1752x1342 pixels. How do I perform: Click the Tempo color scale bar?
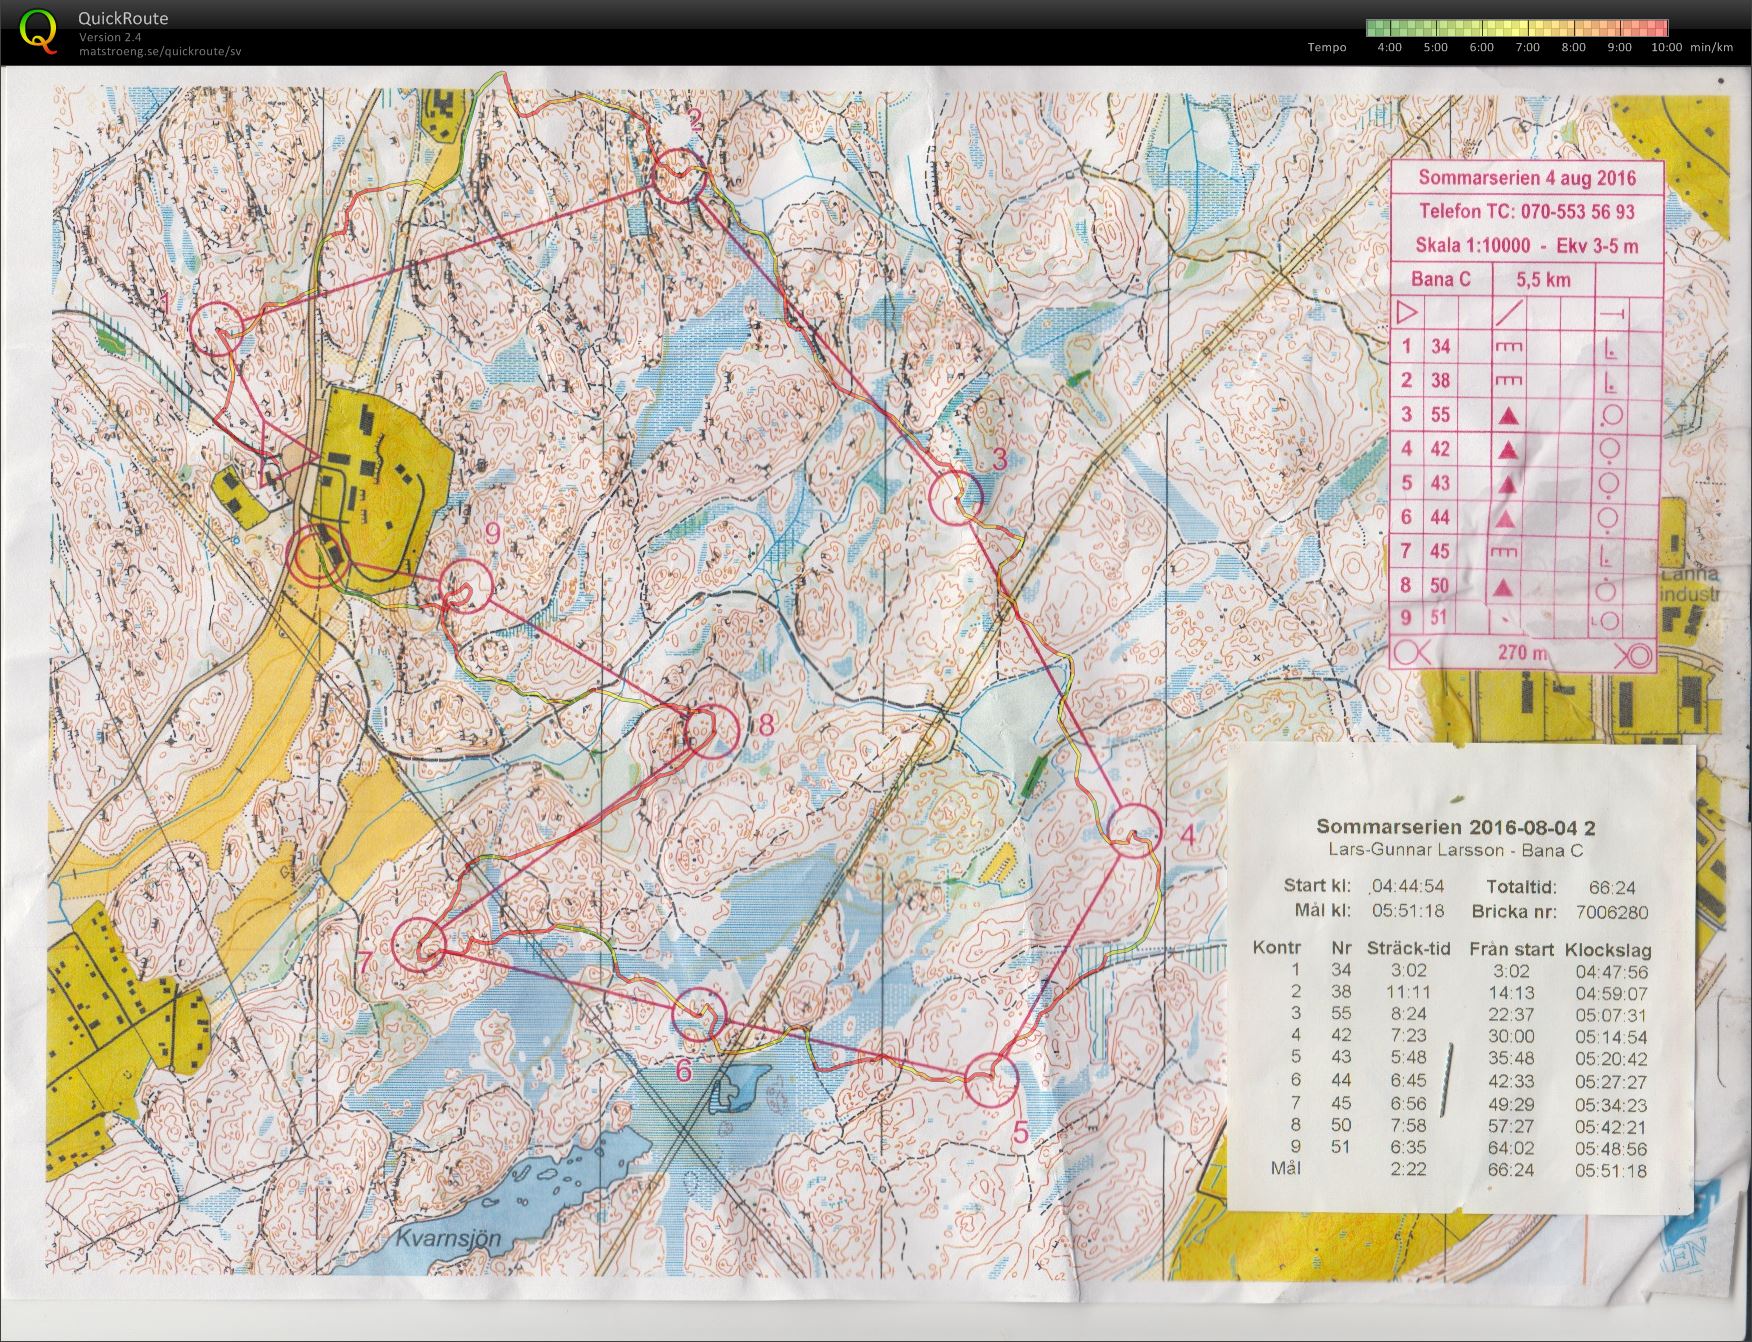click(x=1517, y=28)
